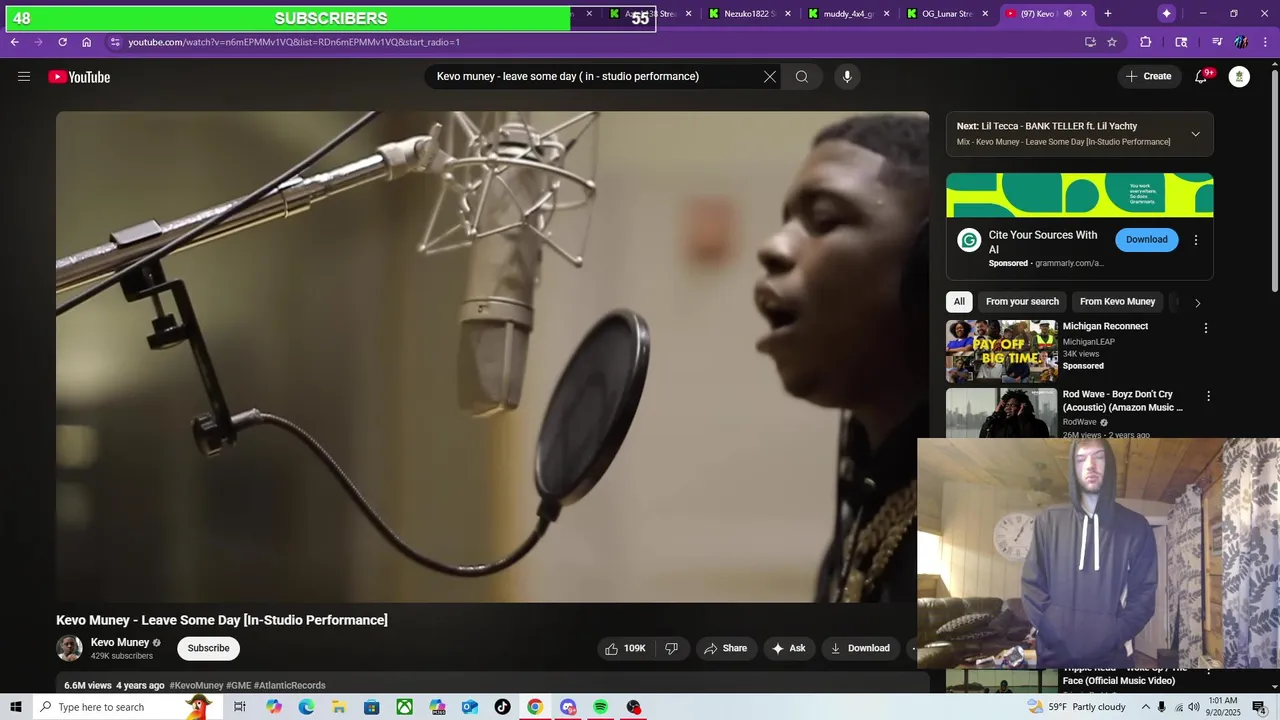Select the From Kevo Muney chip

(1117, 301)
